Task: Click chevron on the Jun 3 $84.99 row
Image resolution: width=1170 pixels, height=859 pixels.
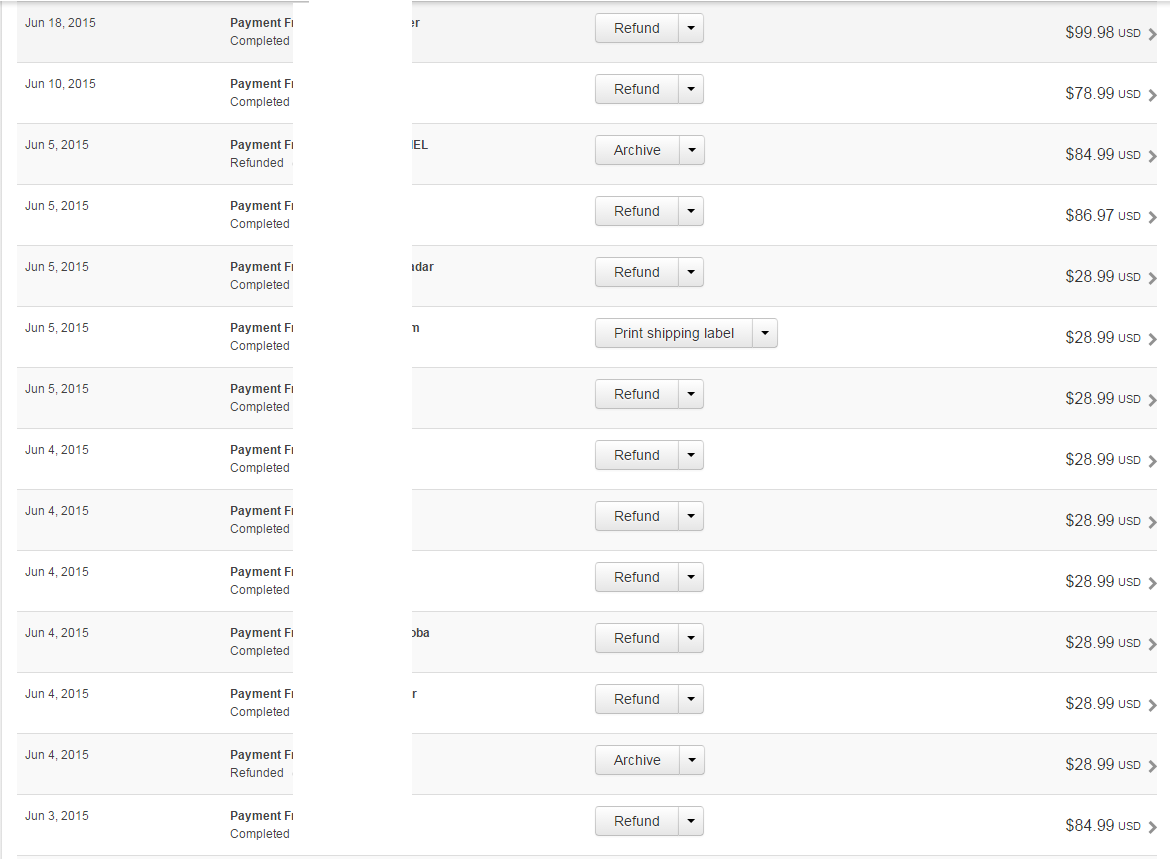Action: point(1153,827)
